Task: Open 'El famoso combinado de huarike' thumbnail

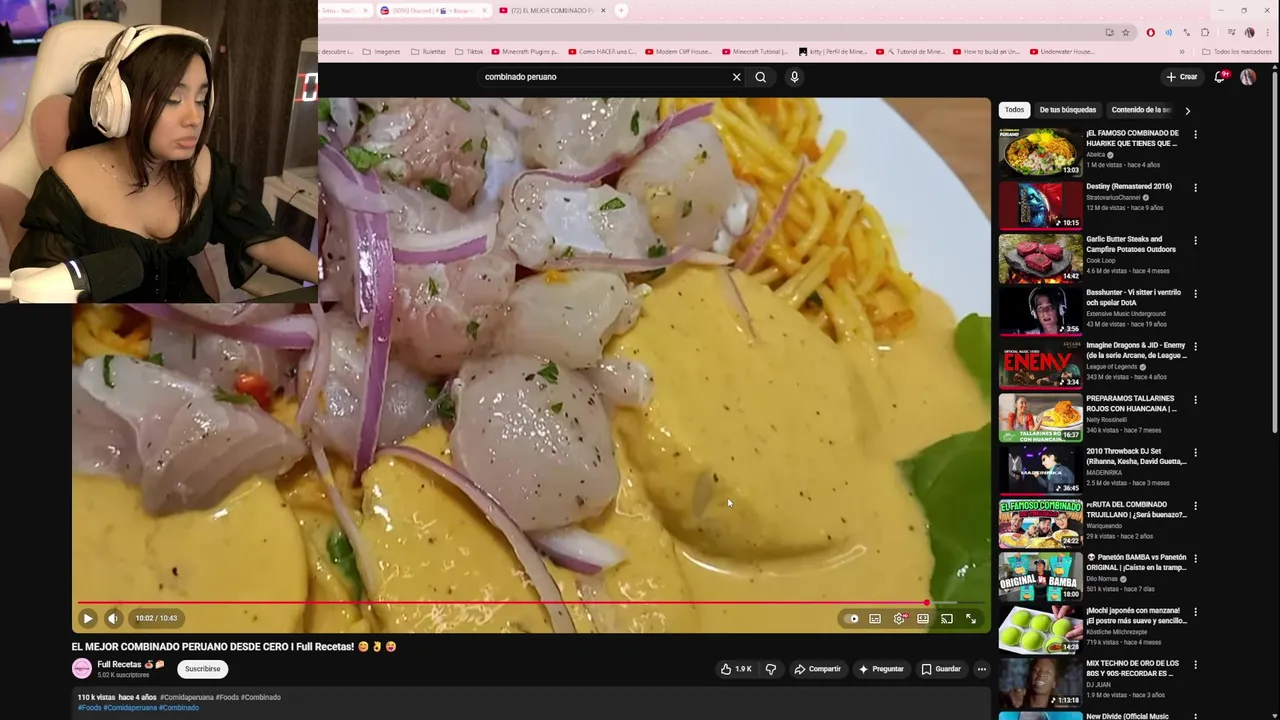Action: (x=1040, y=152)
